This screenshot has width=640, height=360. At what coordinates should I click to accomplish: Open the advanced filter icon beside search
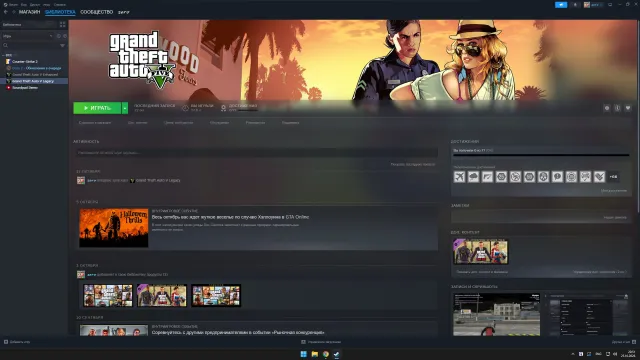coord(62,45)
